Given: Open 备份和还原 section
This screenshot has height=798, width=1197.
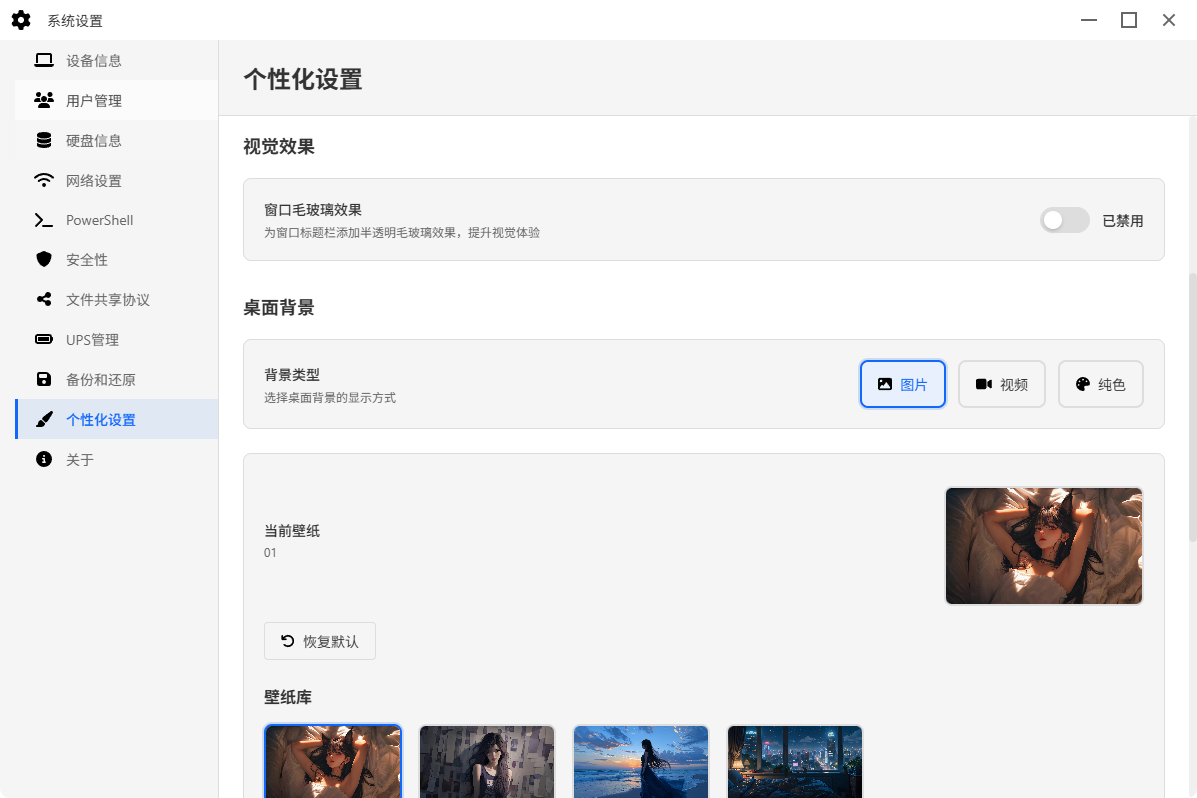Looking at the screenshot, I should 117,380.
